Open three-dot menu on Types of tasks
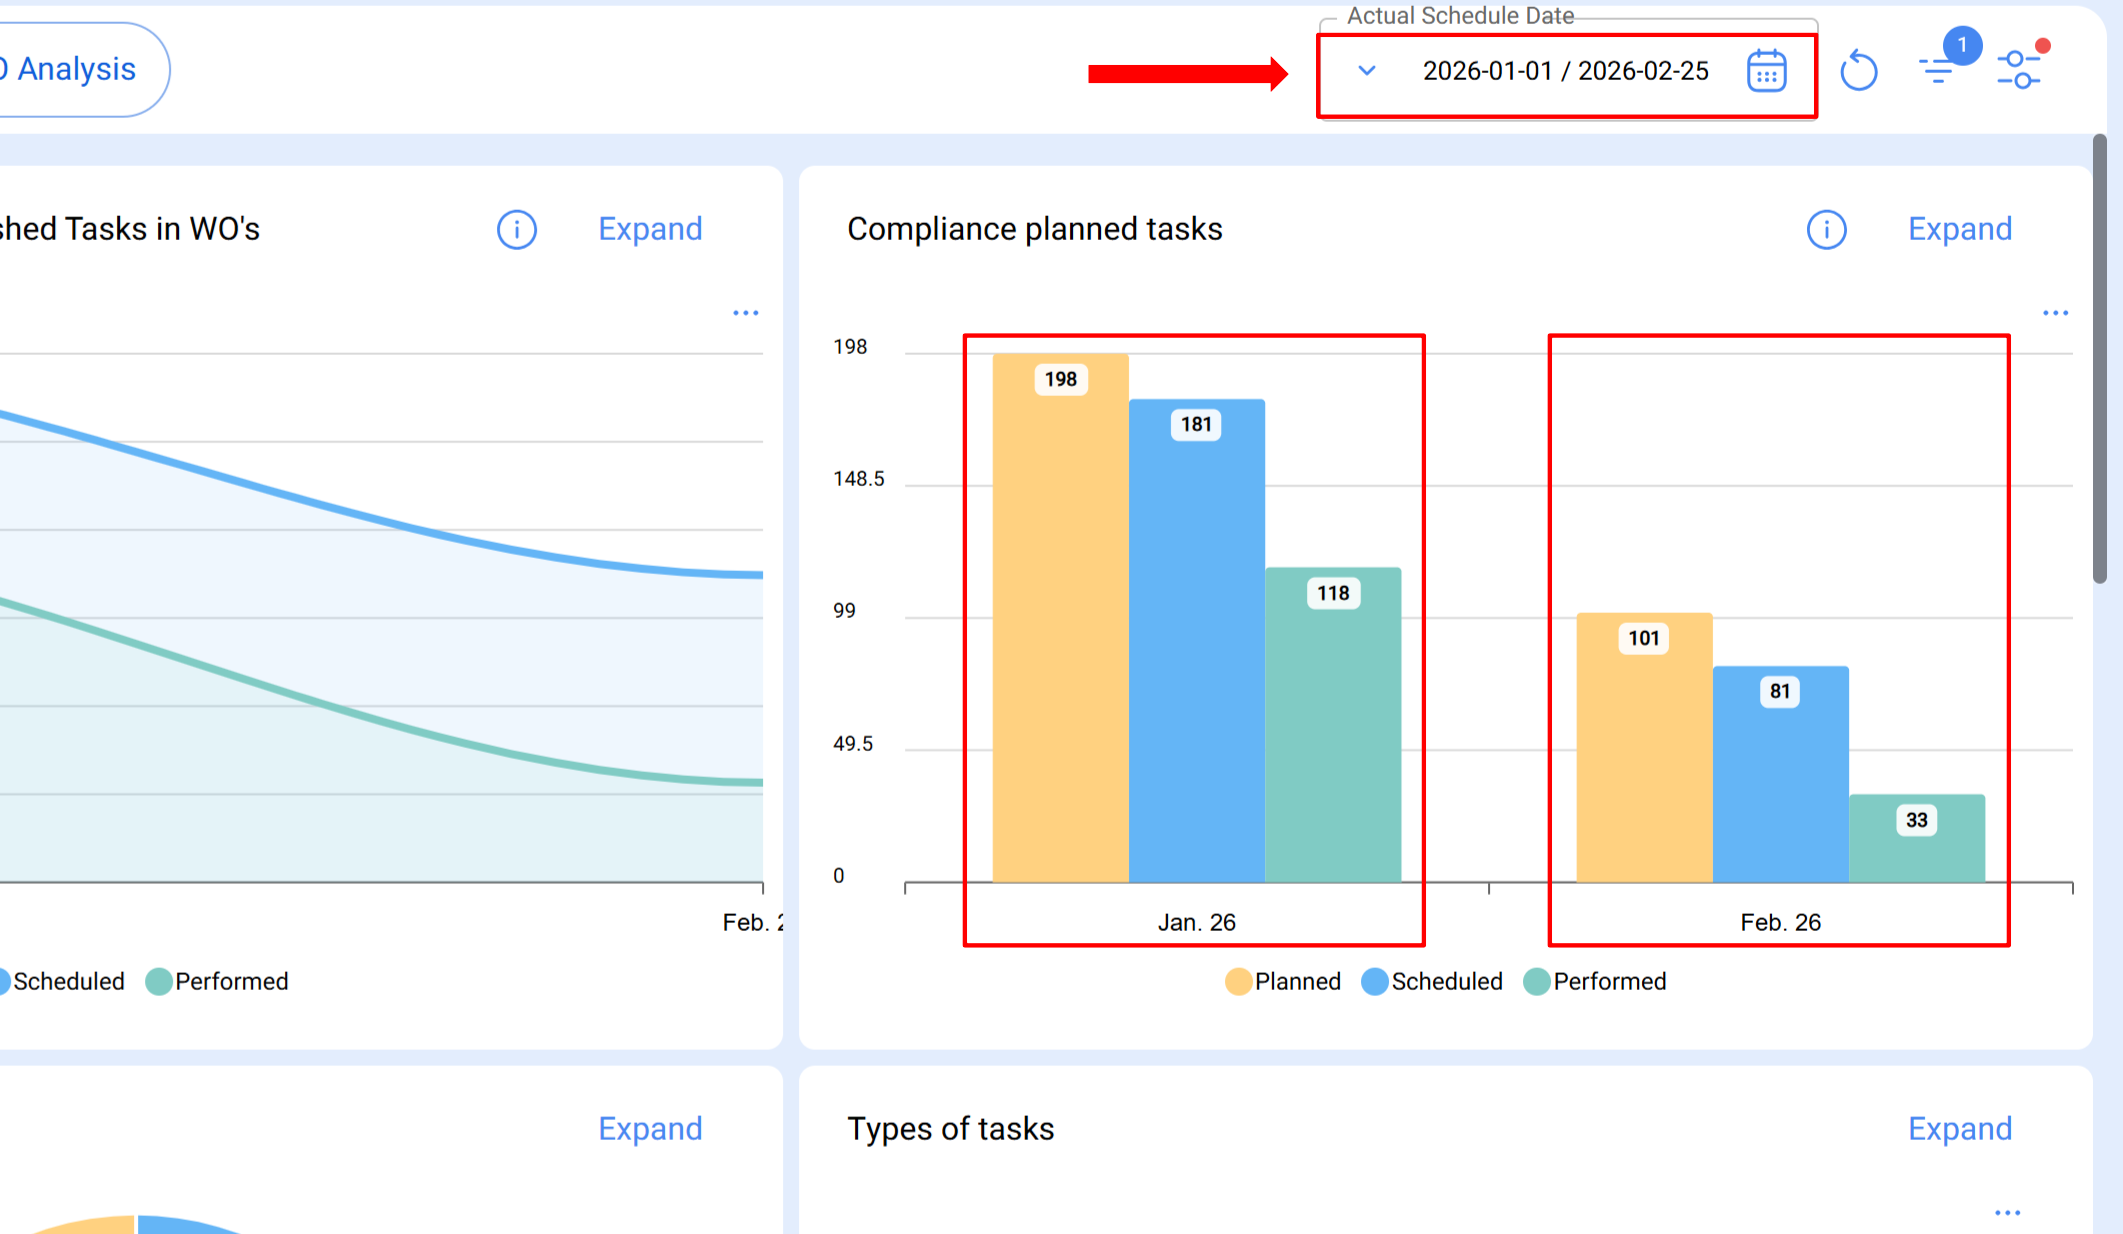The image size is (2123, 1234). pos(2007,1213)
